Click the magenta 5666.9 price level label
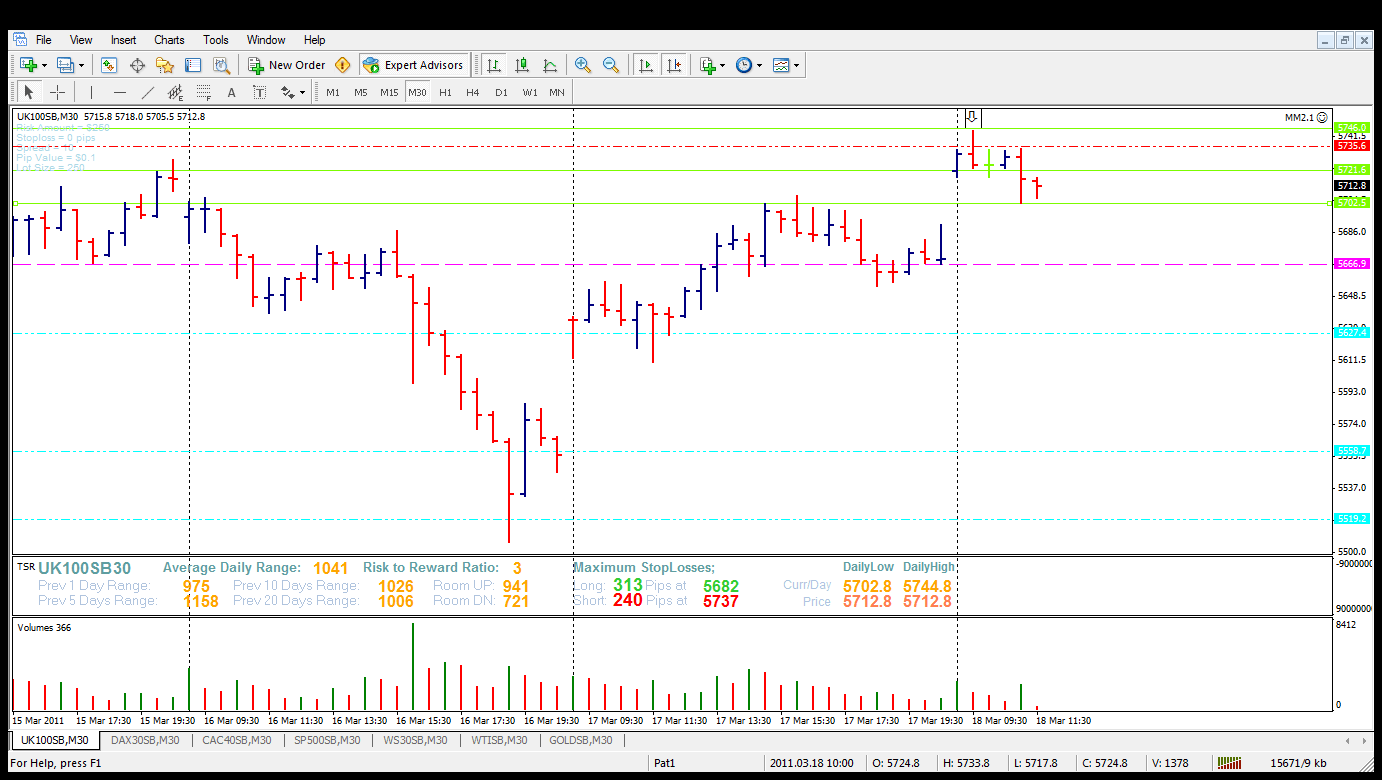The image size is (1382, 780). pos(1352,264)
